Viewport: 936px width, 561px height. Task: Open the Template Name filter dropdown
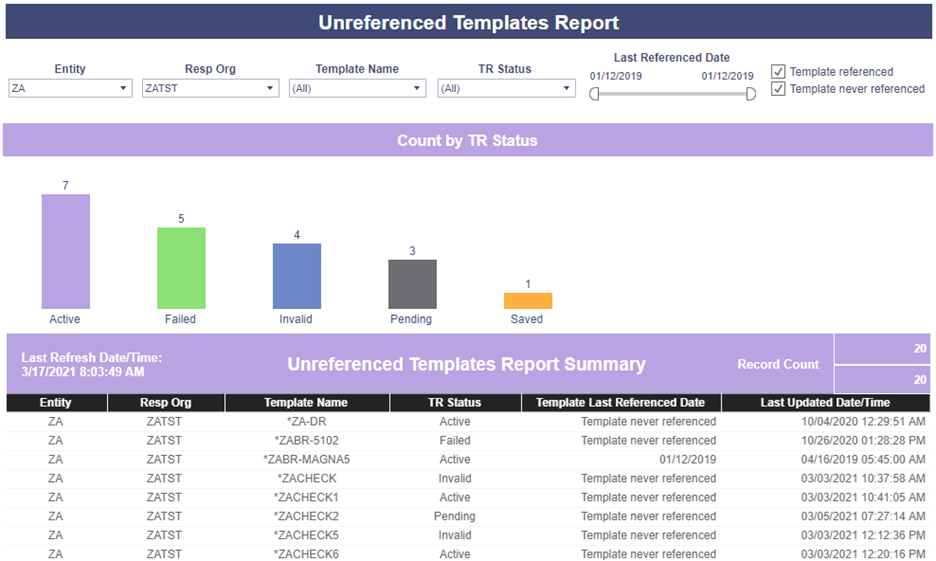pyautogui.click(x=357, y=88)
